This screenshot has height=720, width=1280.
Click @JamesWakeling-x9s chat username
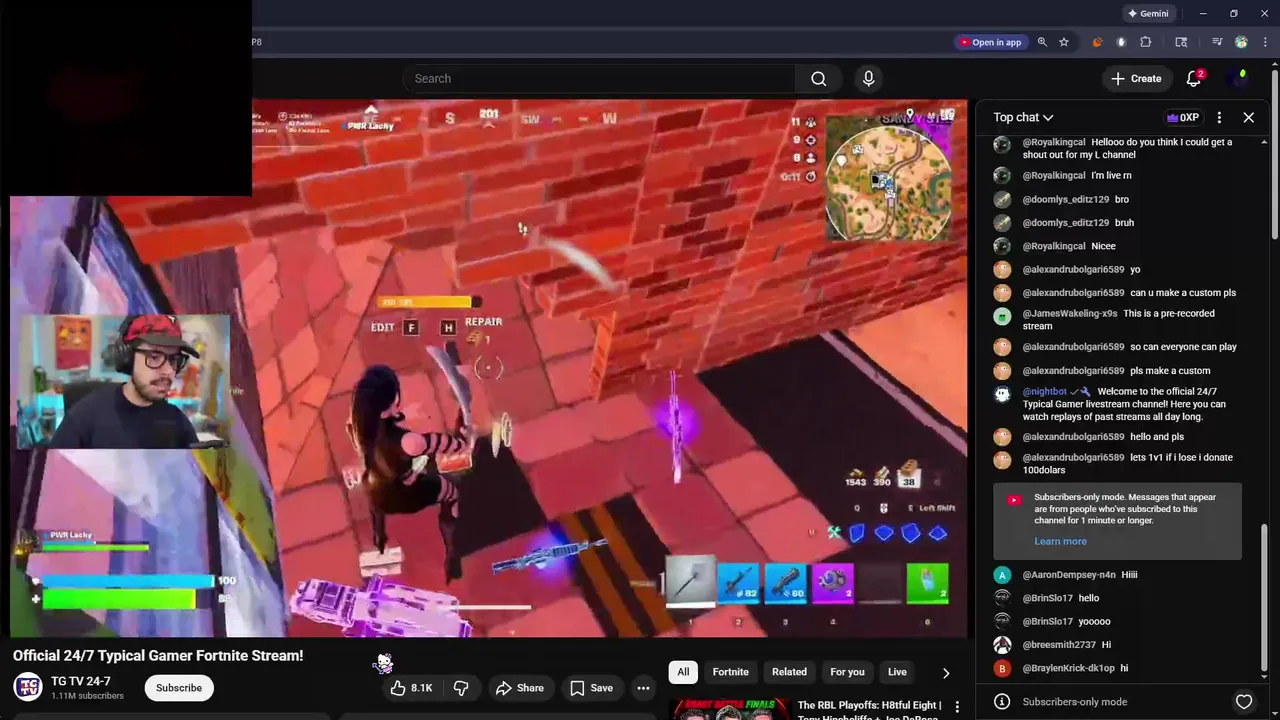1070,314
